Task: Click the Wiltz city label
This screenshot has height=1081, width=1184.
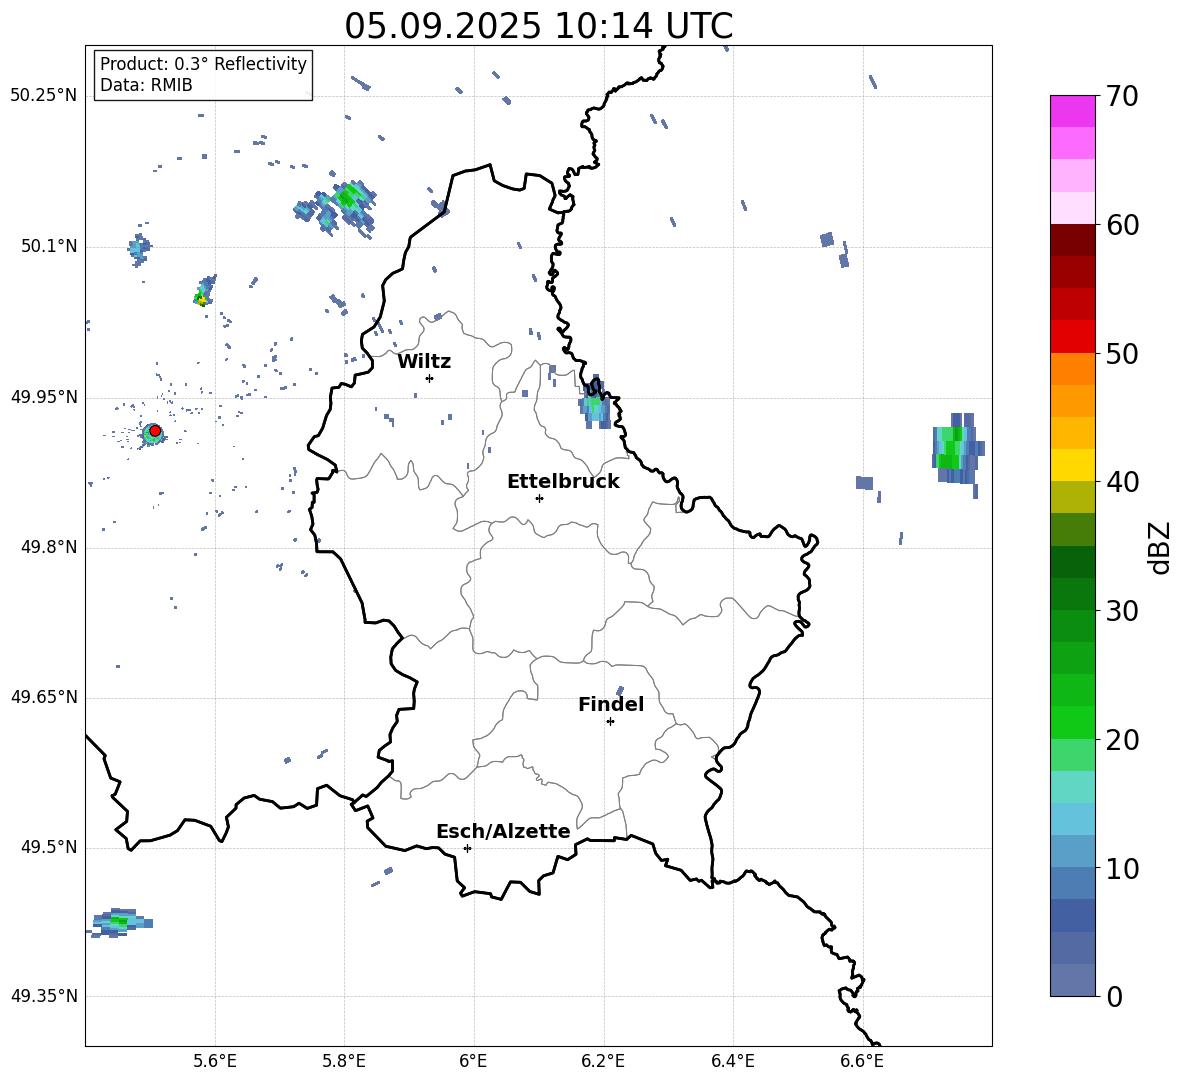Action: click(424, 362)
